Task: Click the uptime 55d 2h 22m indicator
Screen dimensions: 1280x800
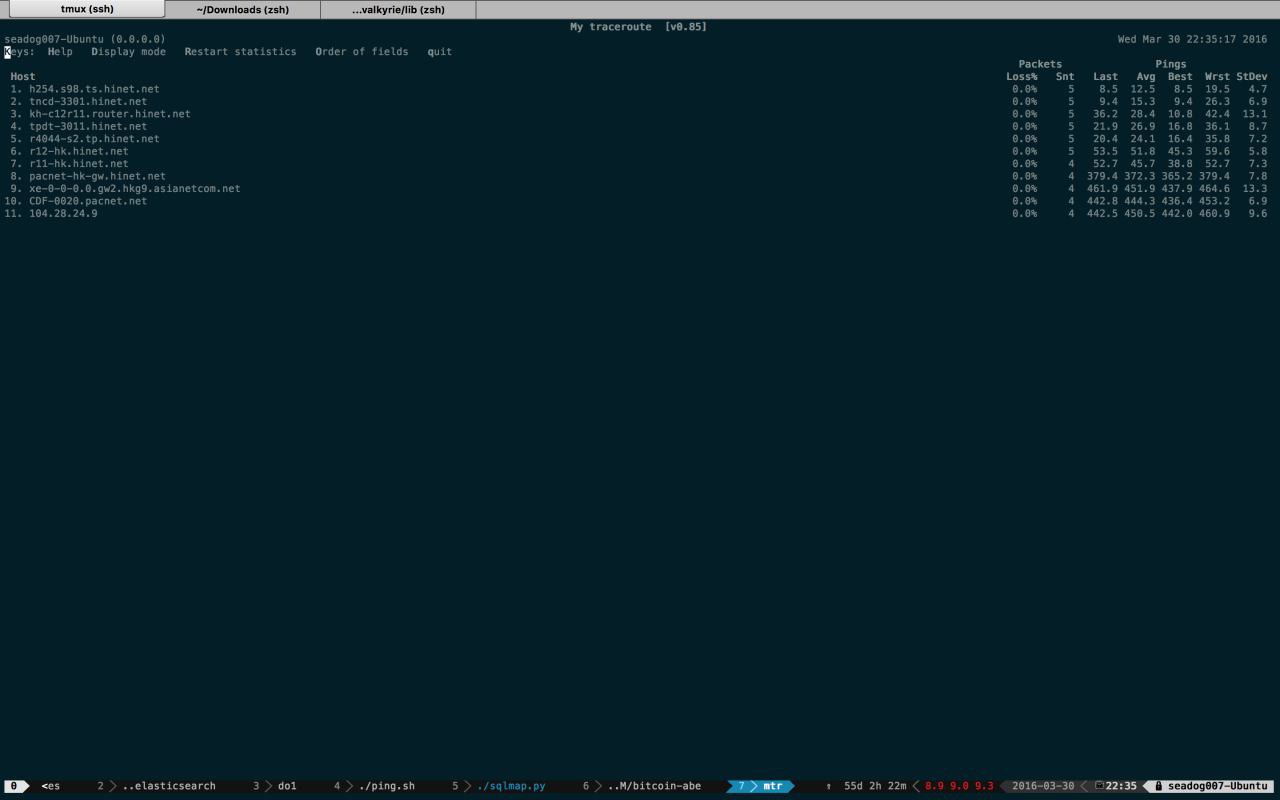Action: [875, 786]
